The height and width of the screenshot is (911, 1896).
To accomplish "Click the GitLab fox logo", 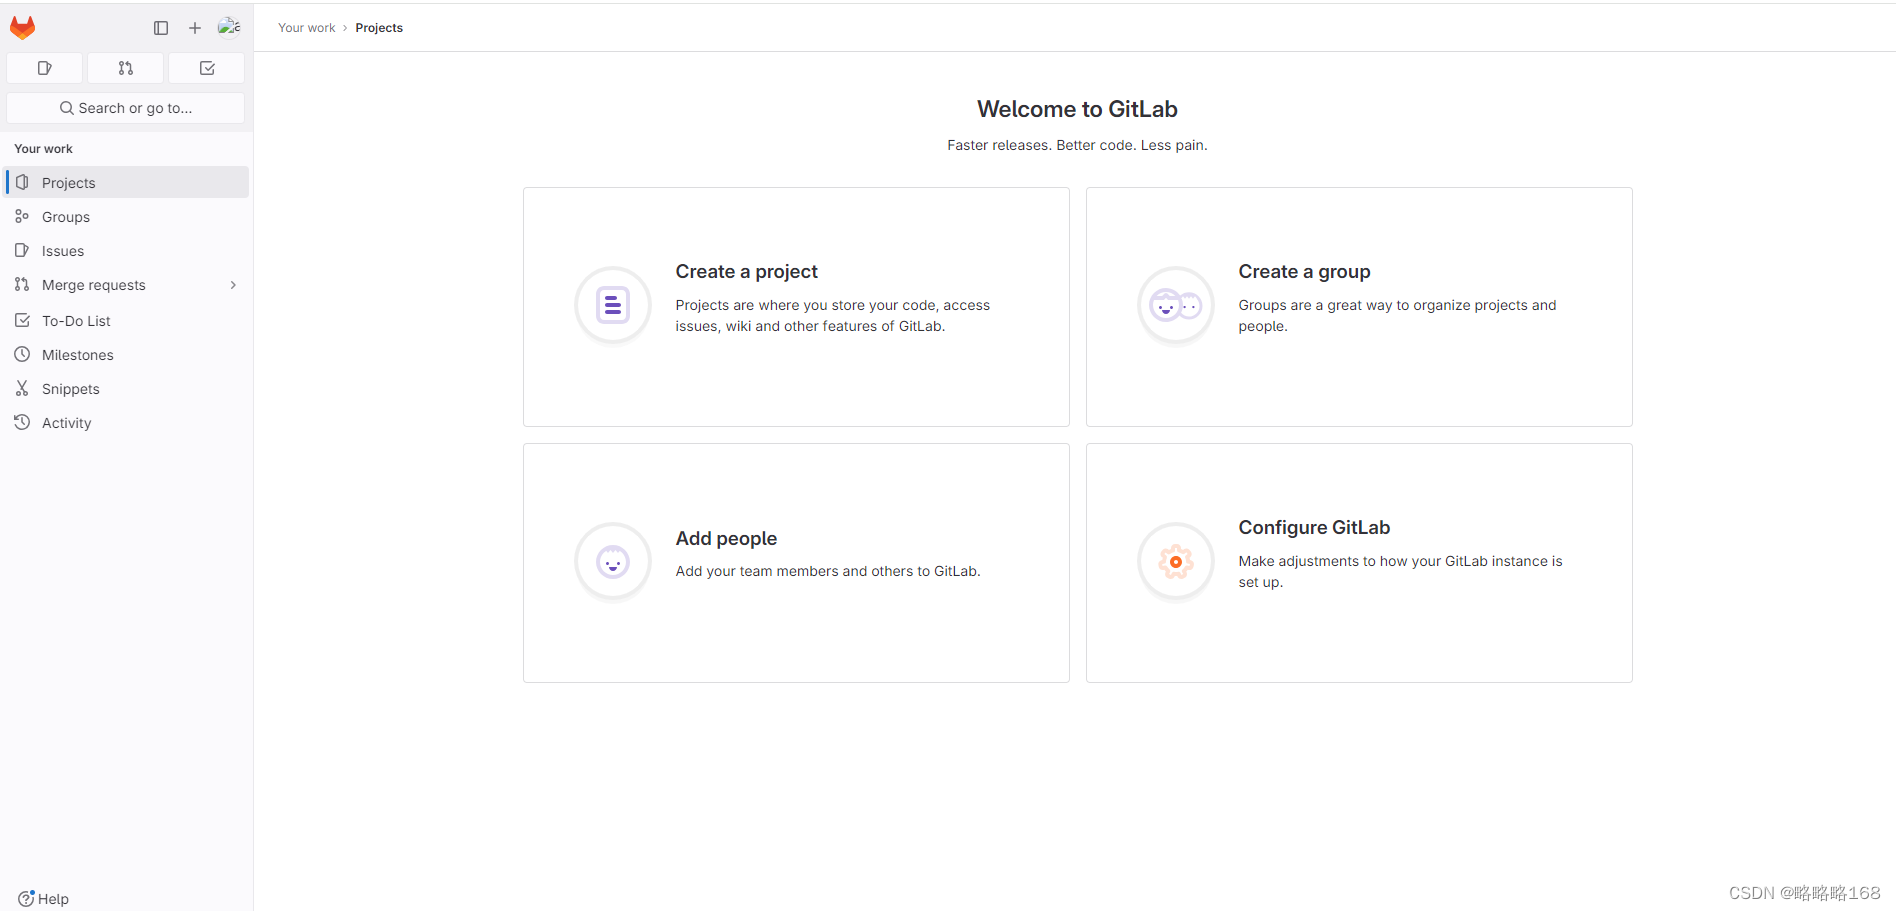I will point(22,28).
